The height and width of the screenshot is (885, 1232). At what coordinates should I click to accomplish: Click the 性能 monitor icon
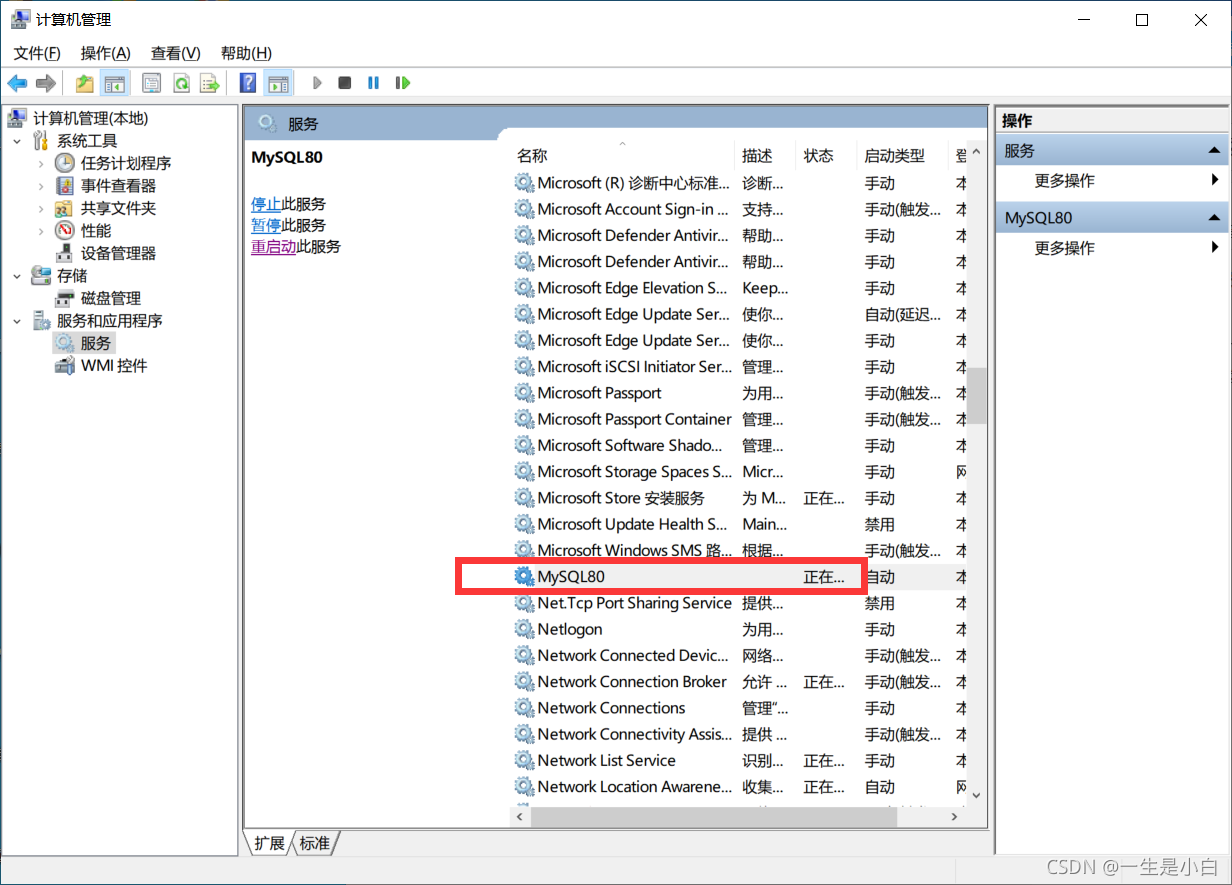(65, 231)
